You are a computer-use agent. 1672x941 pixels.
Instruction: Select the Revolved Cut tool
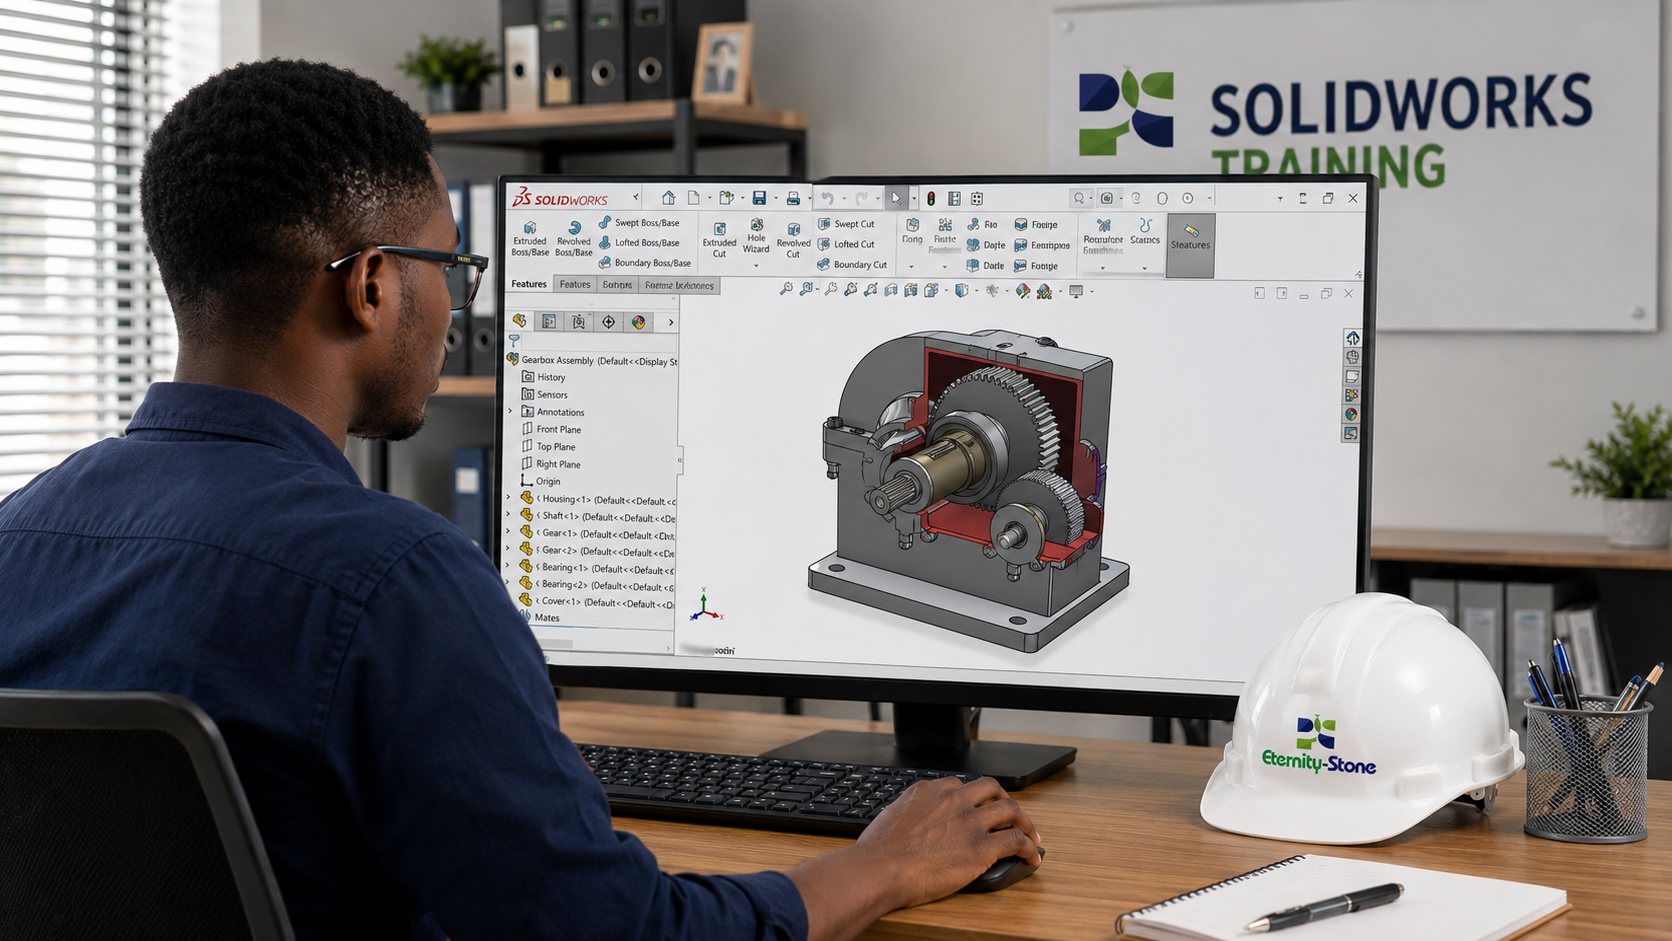pos(793,241)
